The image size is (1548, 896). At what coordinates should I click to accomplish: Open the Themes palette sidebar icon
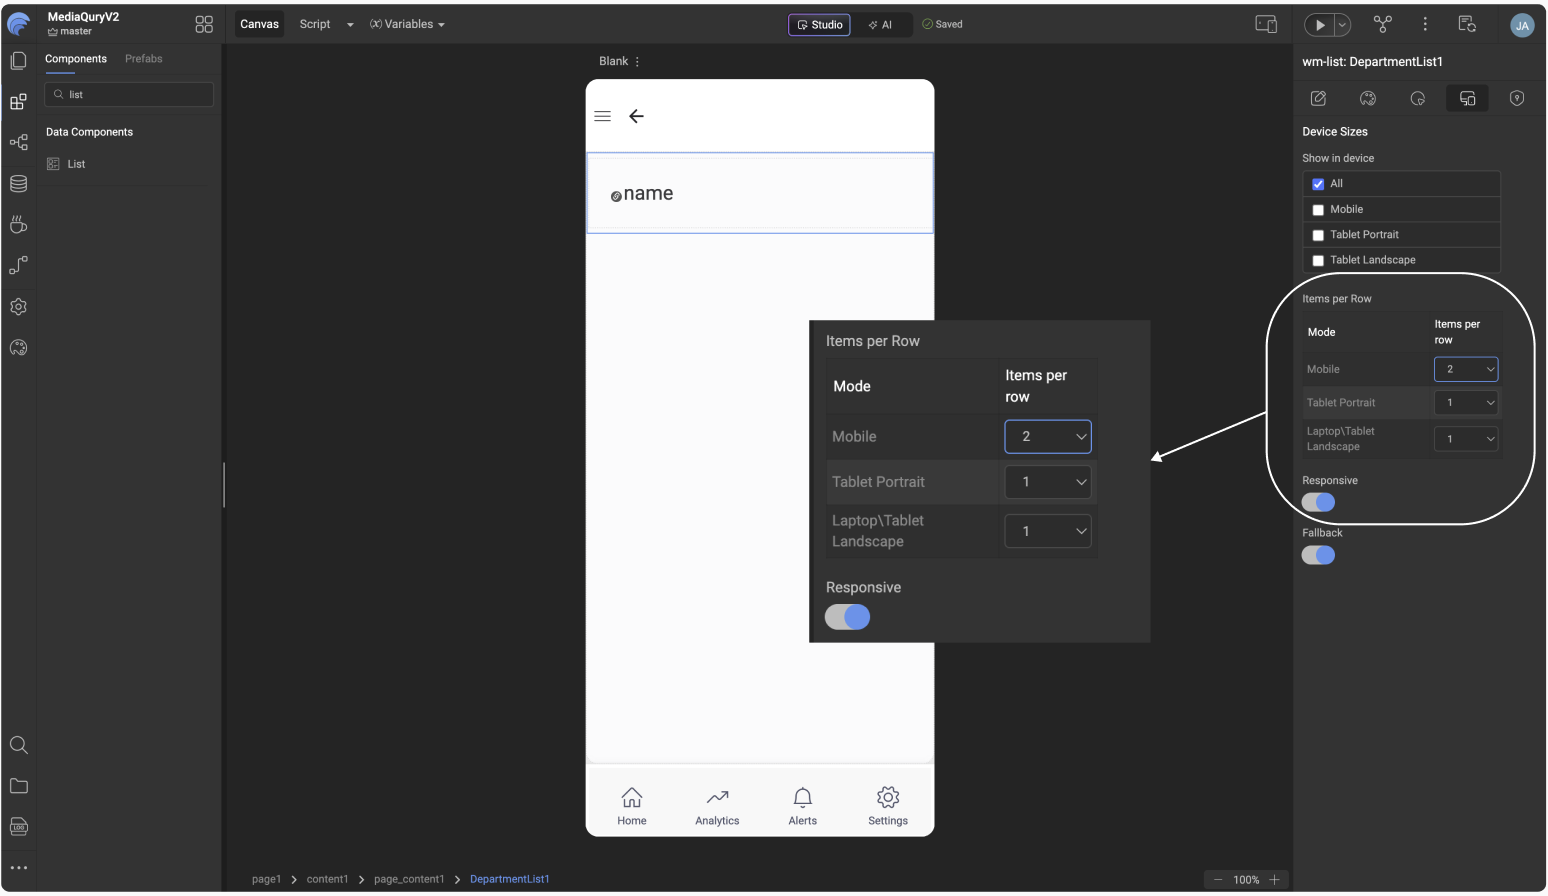point(18,348)
